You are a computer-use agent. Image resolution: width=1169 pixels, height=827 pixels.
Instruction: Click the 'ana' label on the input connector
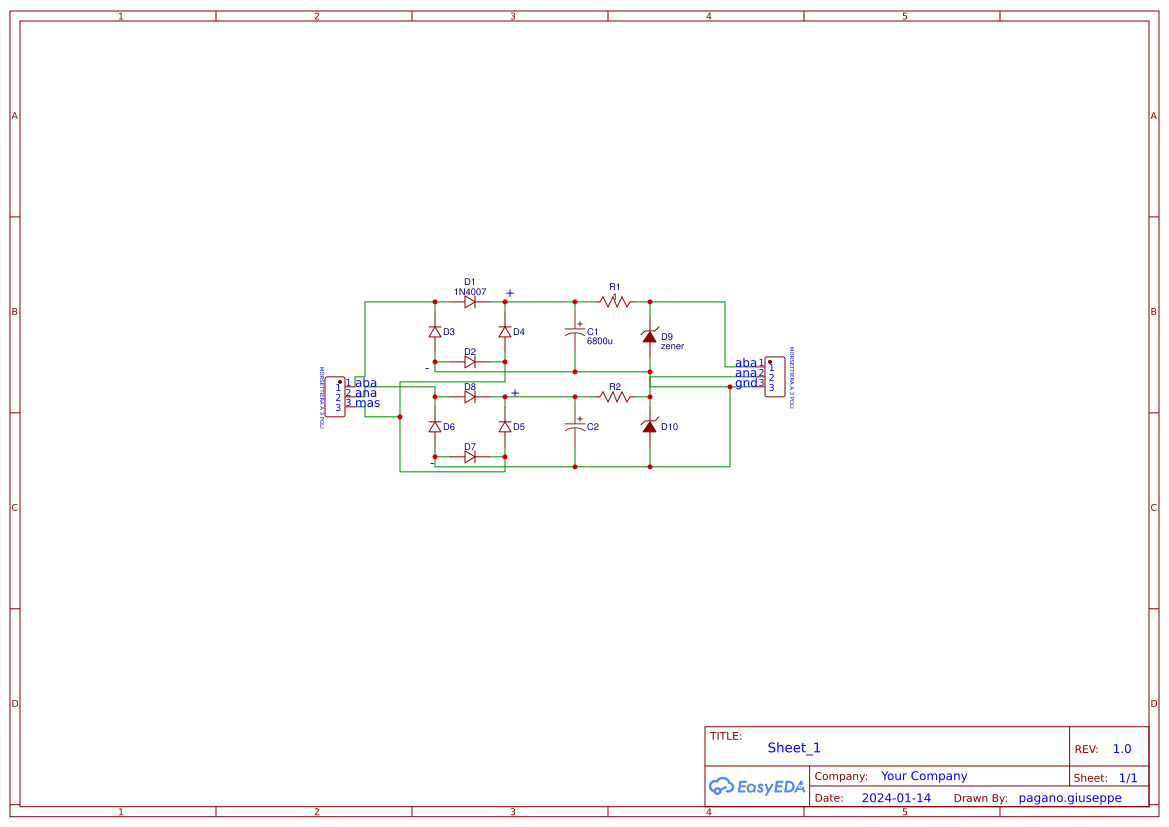tap(366, 393)
